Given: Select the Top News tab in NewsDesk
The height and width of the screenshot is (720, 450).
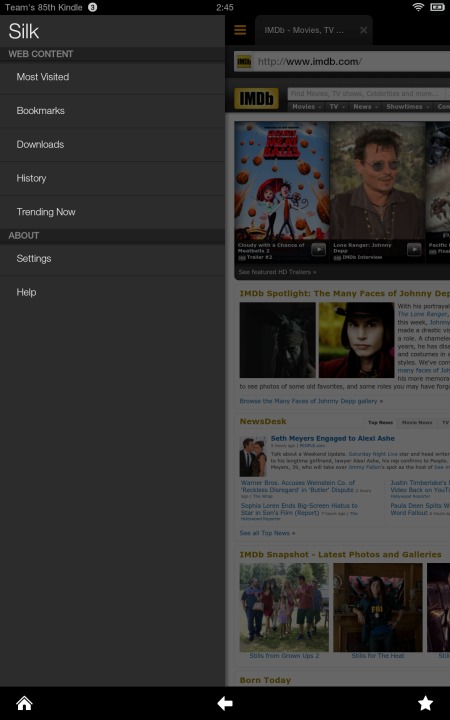Looking at the screenshot, I should click(x=380, y=422).
